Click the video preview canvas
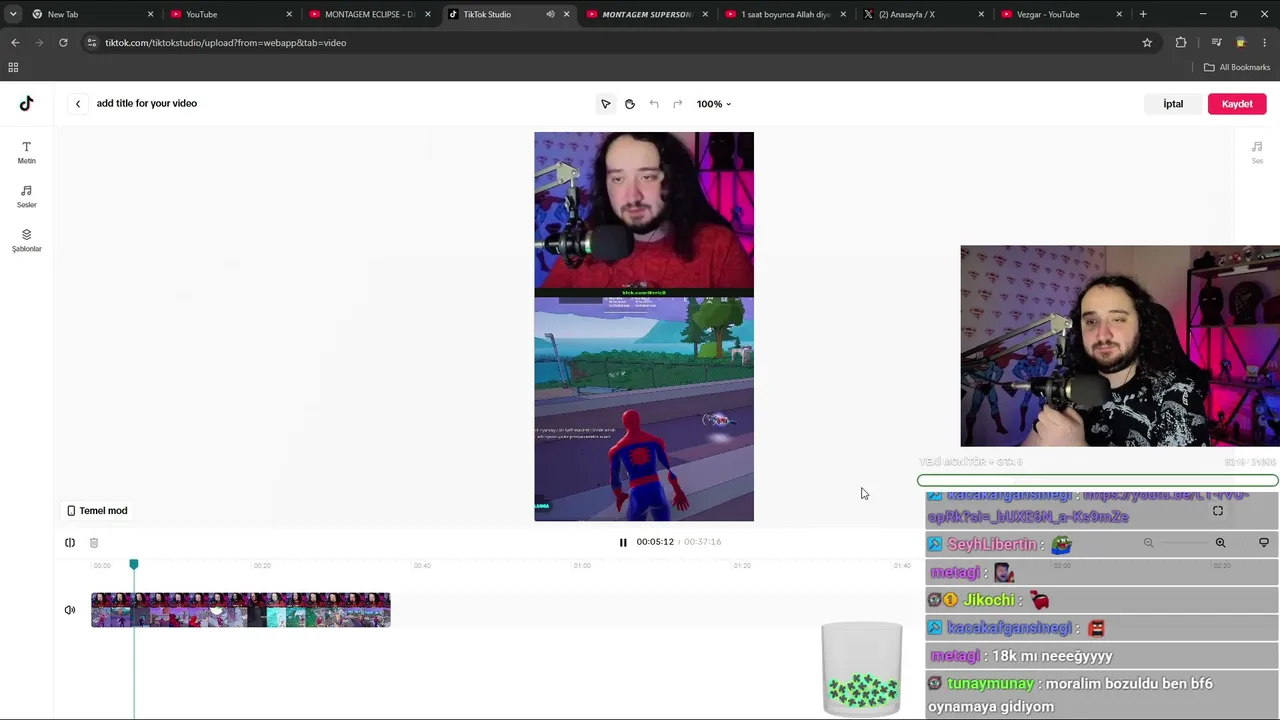The height and width of the screenshot is (720, 1280). click(x=644, y=326)
